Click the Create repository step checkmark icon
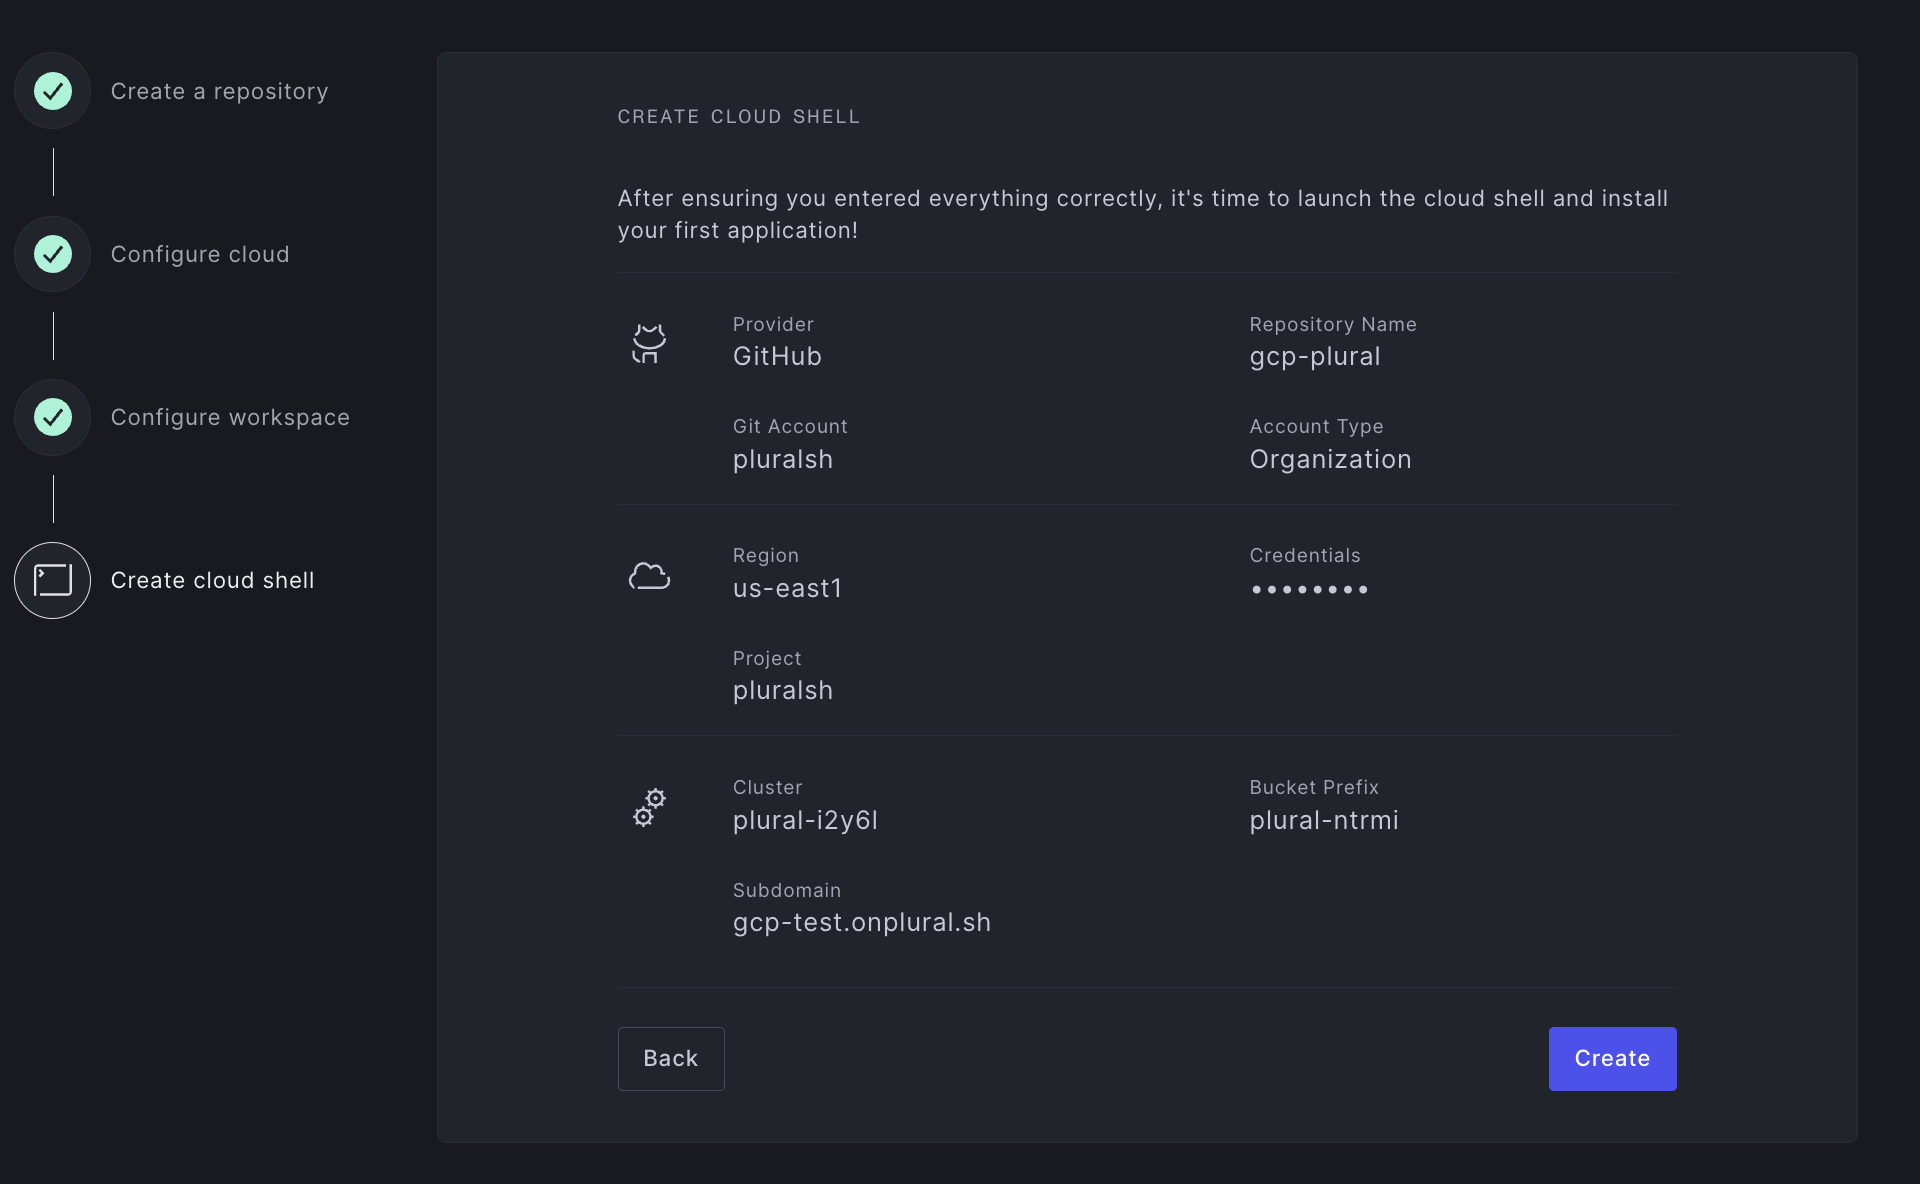1920x1184 pixels. [x=53, y=91]
